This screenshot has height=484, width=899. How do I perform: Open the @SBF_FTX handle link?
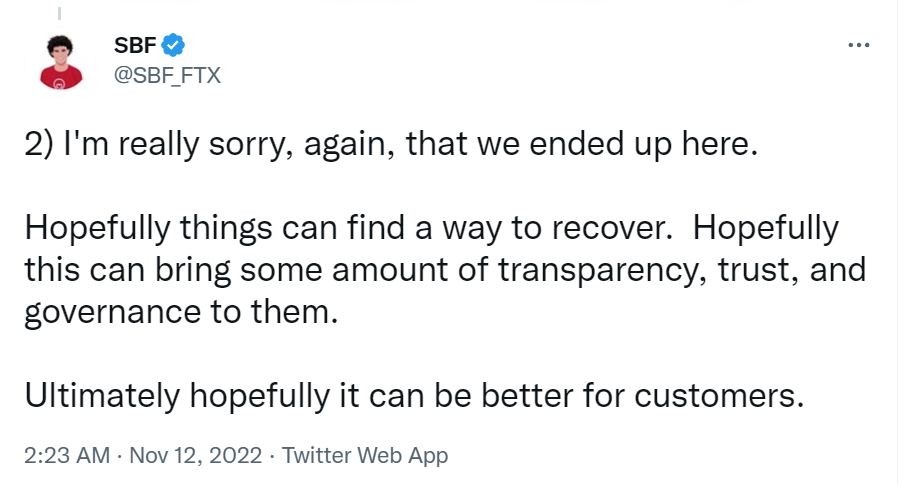click(x=168, y=75)
